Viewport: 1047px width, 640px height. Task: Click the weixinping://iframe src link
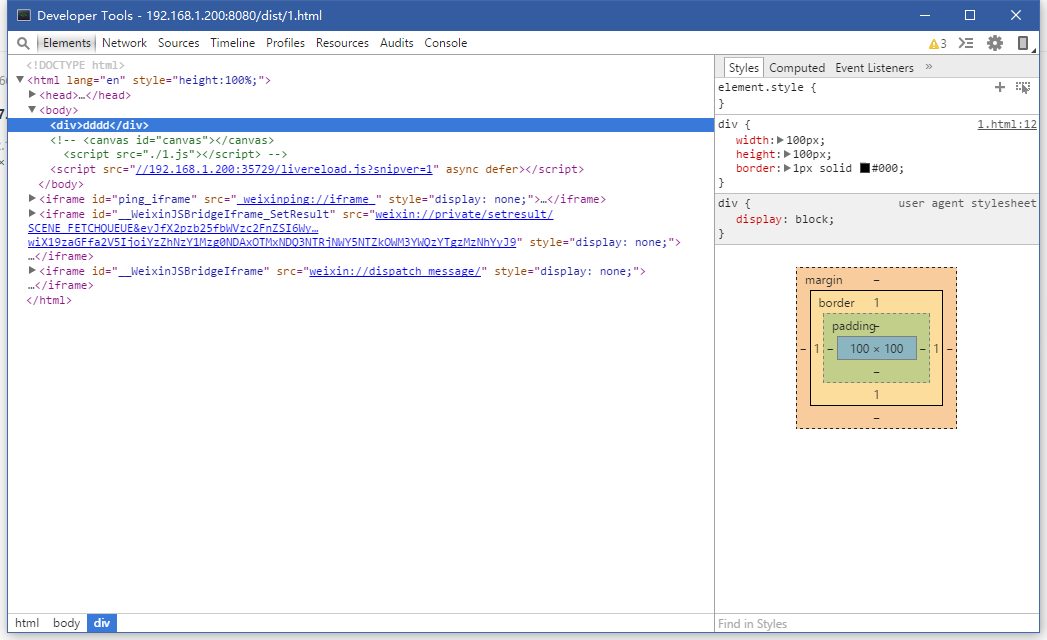tap(306, 199)
